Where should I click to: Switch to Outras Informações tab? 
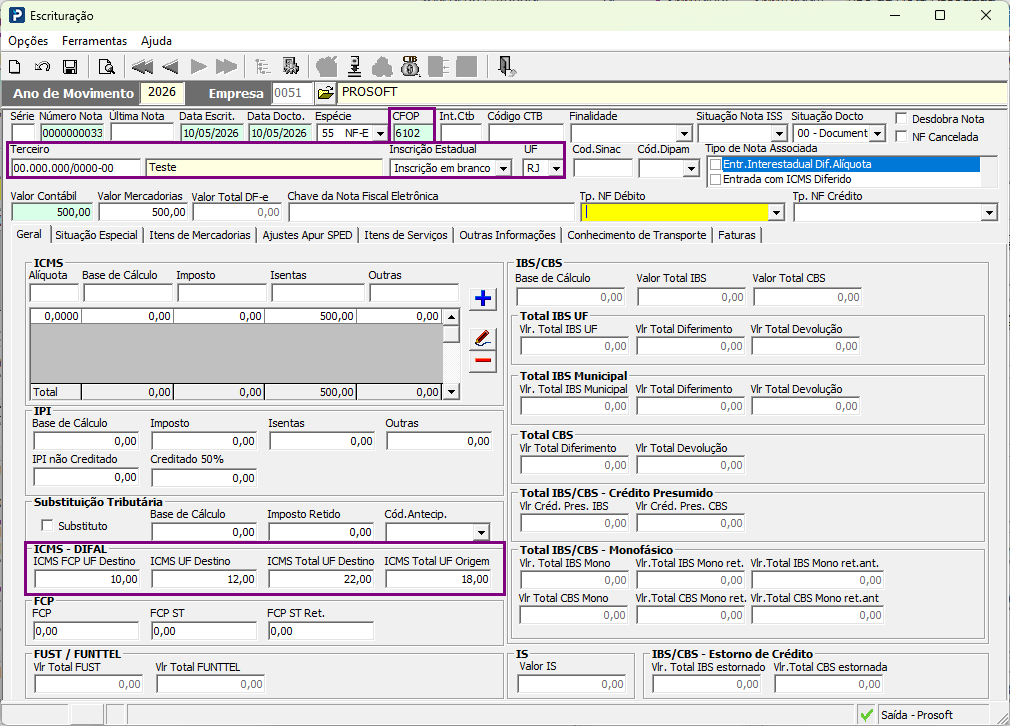click(508, 235)
